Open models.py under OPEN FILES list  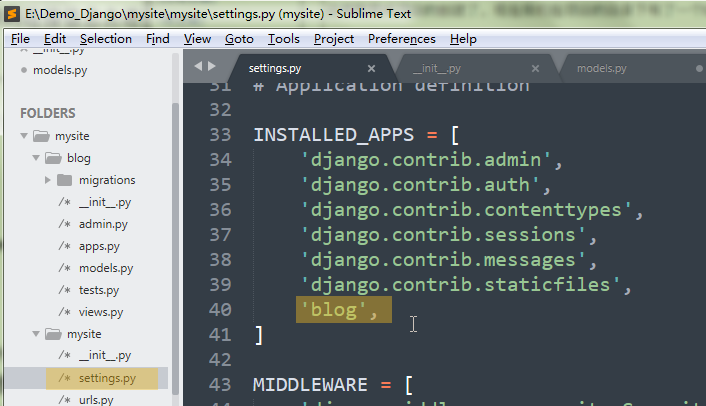pyautogui.click(x=60, y=70)
